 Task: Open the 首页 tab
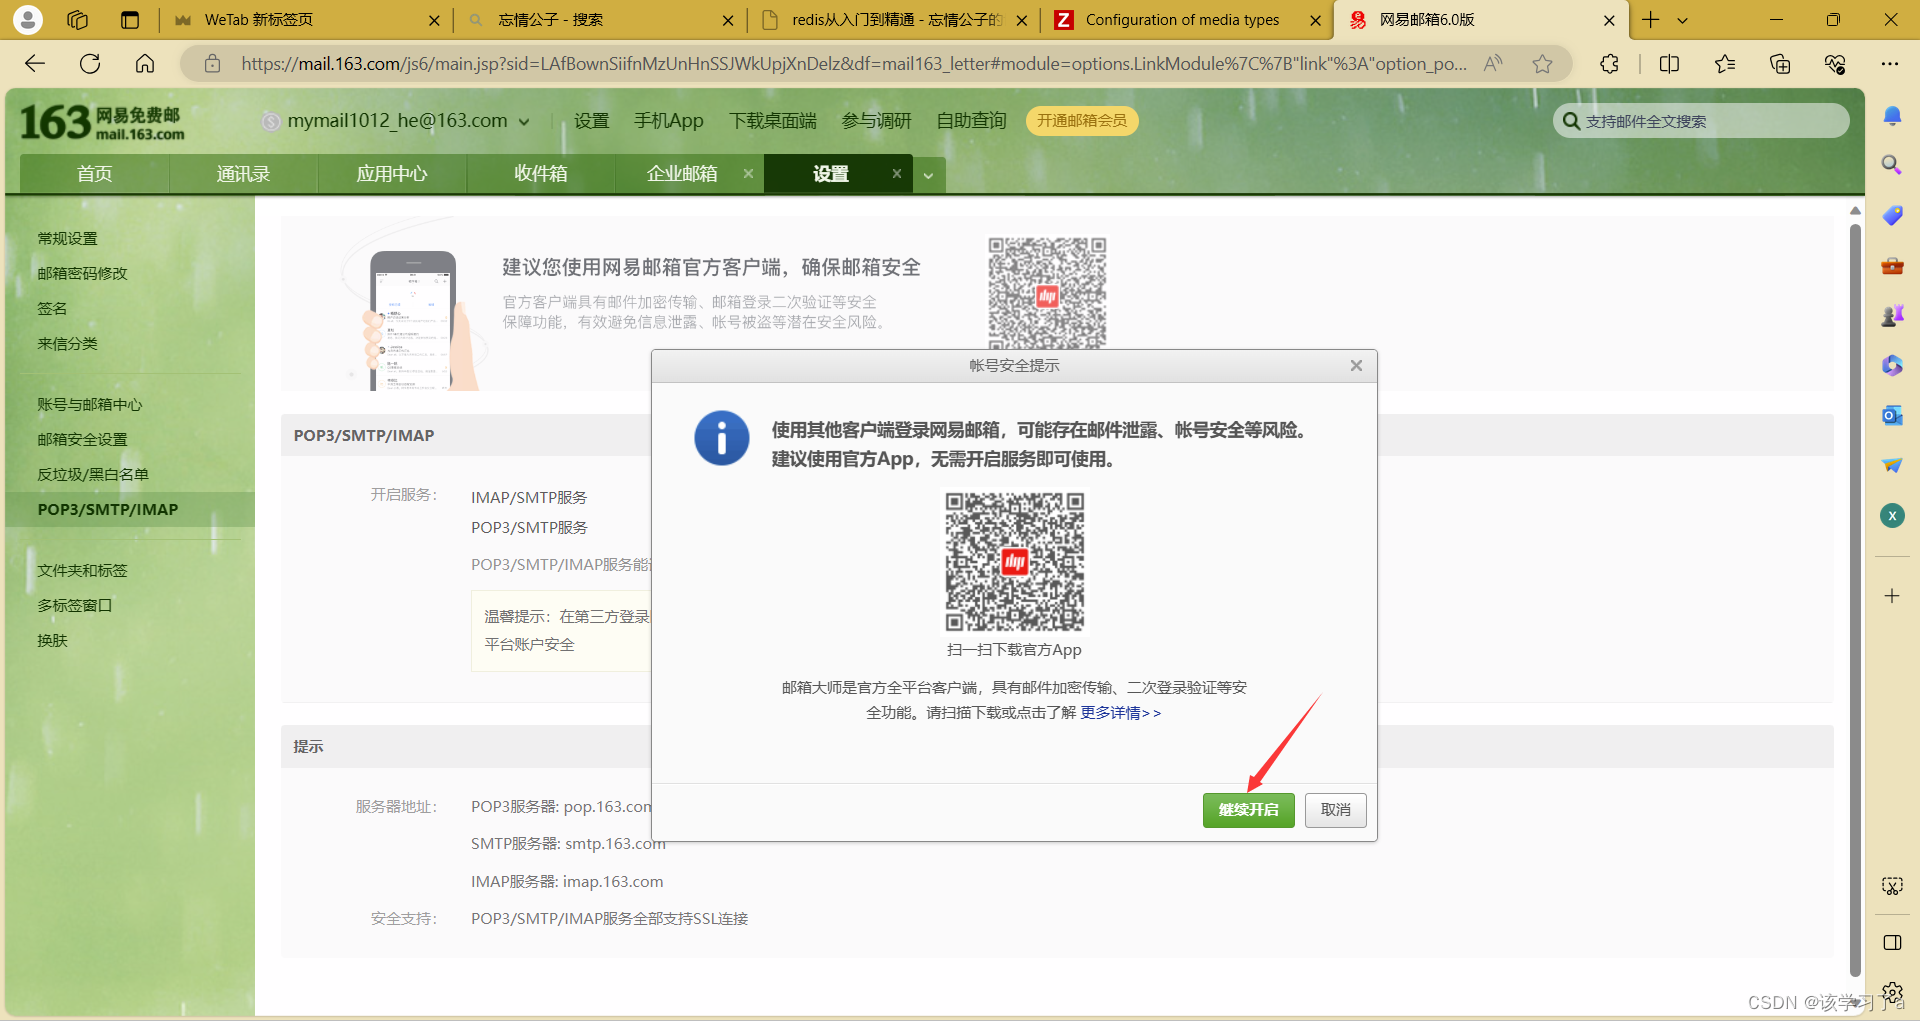95,174
